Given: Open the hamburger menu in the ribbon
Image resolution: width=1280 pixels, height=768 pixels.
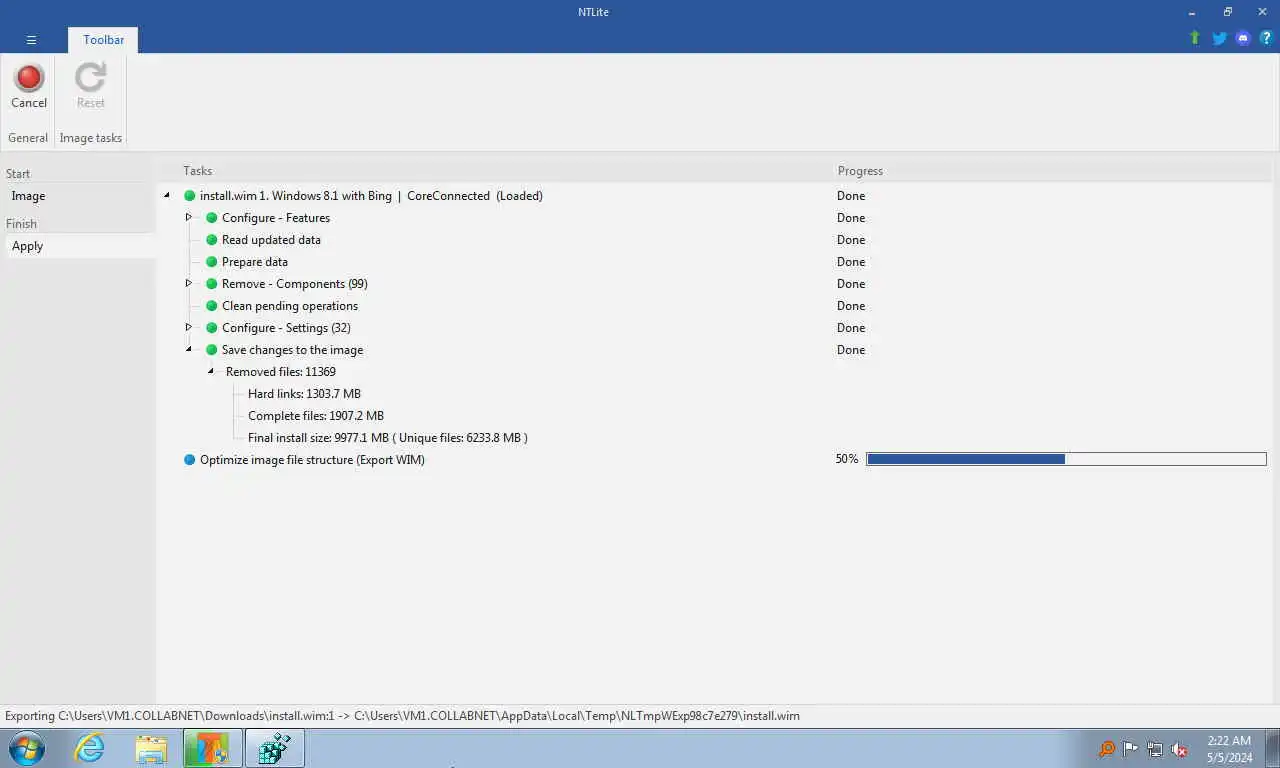Looking at the screenshot, I should (31, 40).
